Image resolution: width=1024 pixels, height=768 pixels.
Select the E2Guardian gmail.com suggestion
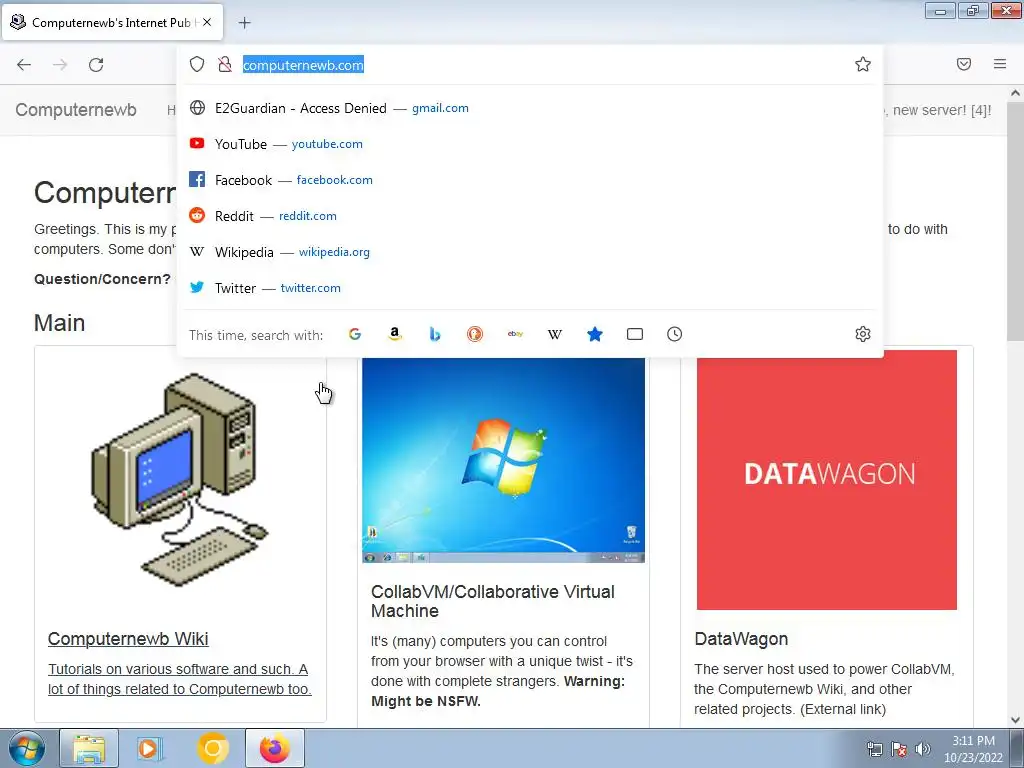point(530,108)
